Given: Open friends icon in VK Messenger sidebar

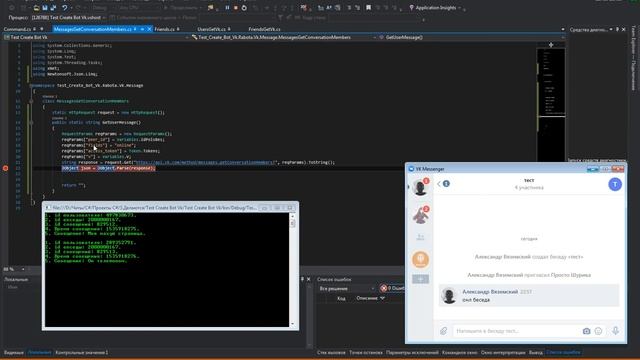Looking at the screenshot, I should pyautogui.click(x=420, y=237).
